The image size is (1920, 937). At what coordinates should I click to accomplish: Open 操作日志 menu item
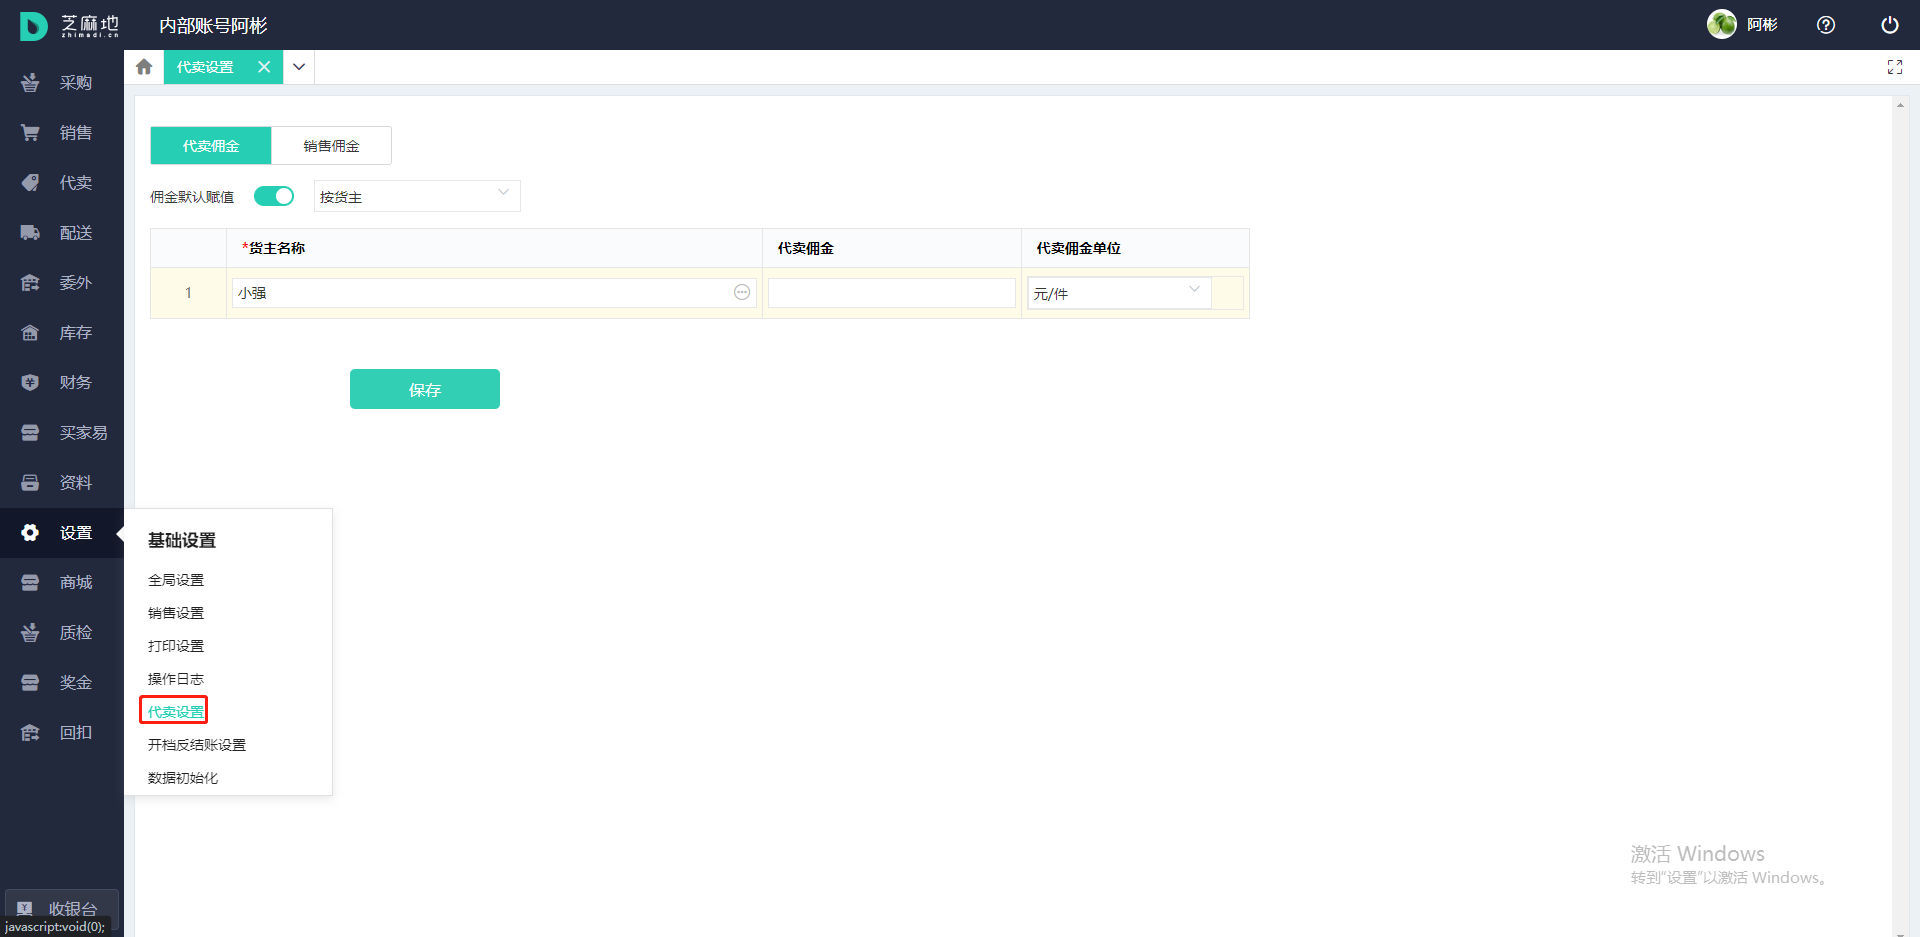click(176, 679)
